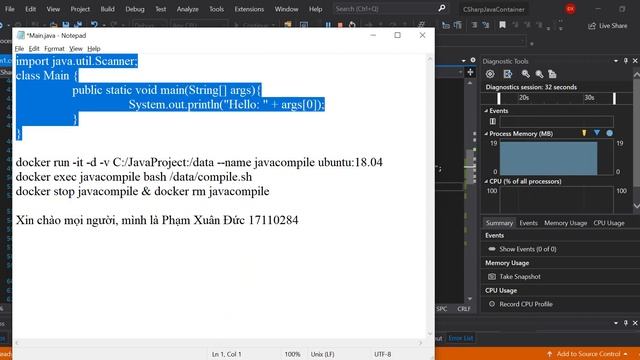This screenshot has height=360, width=640.
Task: Click the Diagnostic Tools vertical scrollbar down arrow
Action: [x=636, y=206]
